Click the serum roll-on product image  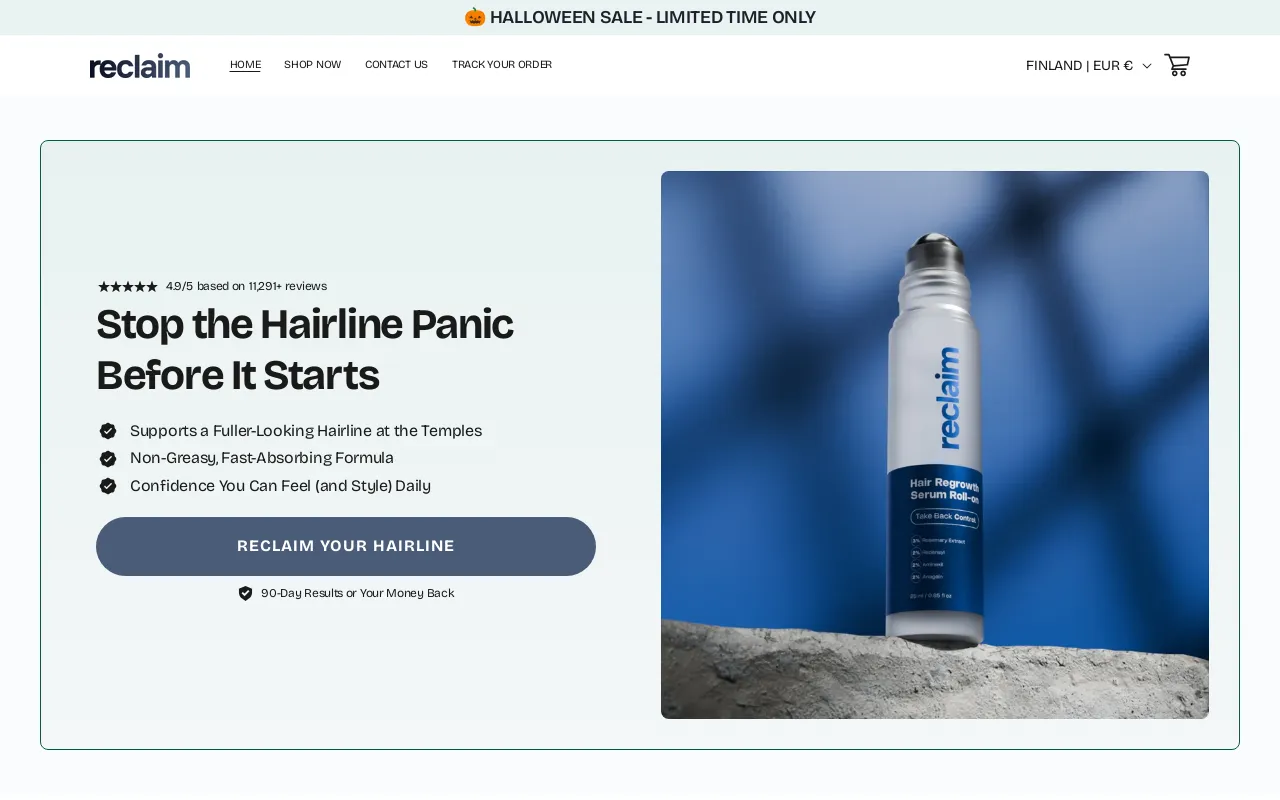click(935, 445)
